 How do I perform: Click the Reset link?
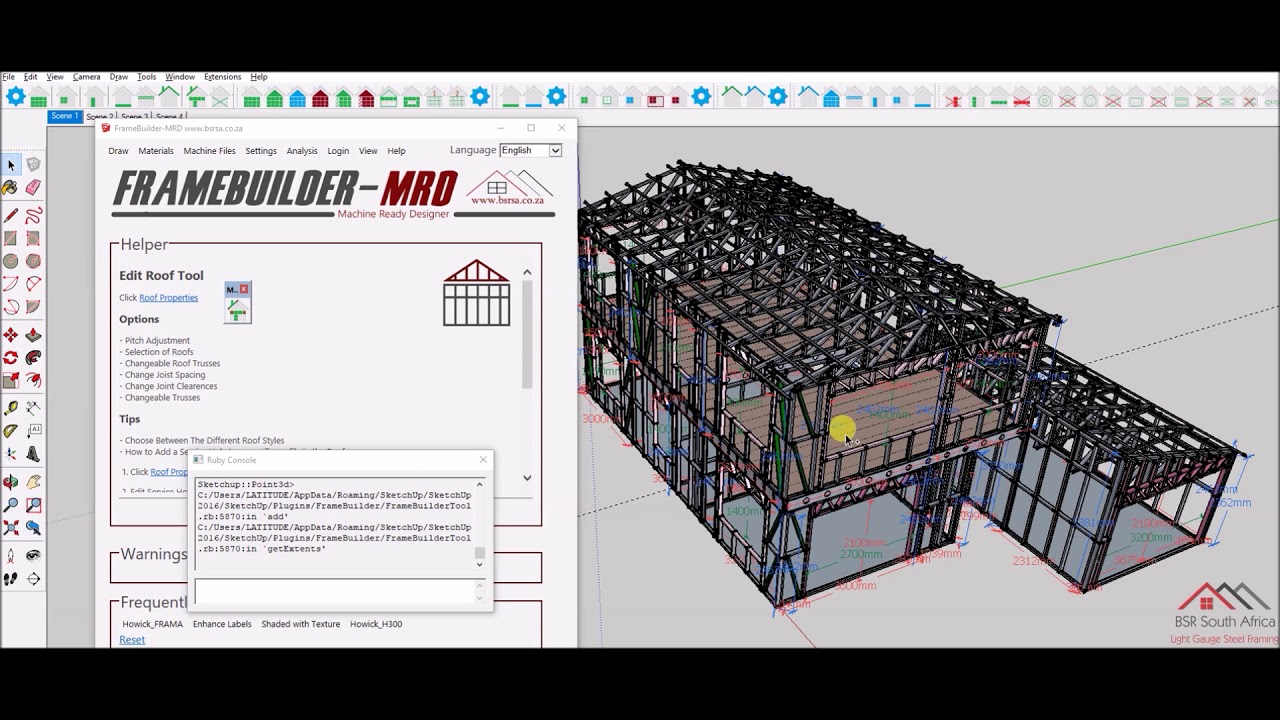pyautogui.click(x=132, y=640)
